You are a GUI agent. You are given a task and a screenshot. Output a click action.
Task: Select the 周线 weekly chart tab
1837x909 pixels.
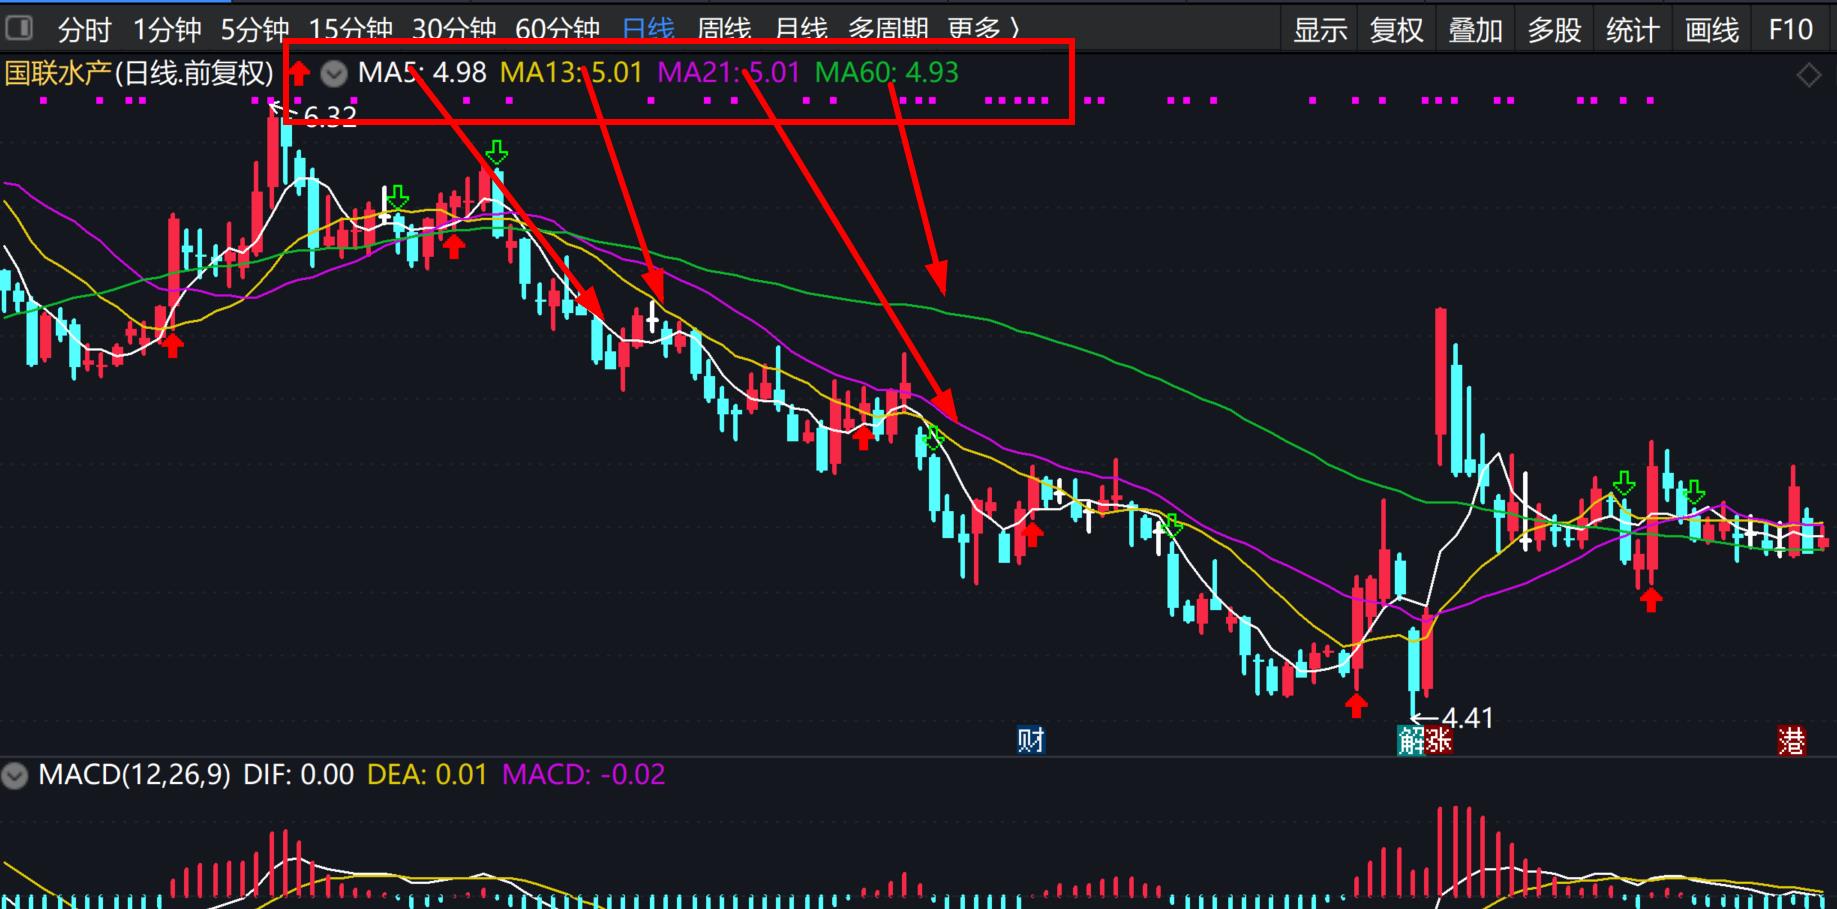[724, 29]
